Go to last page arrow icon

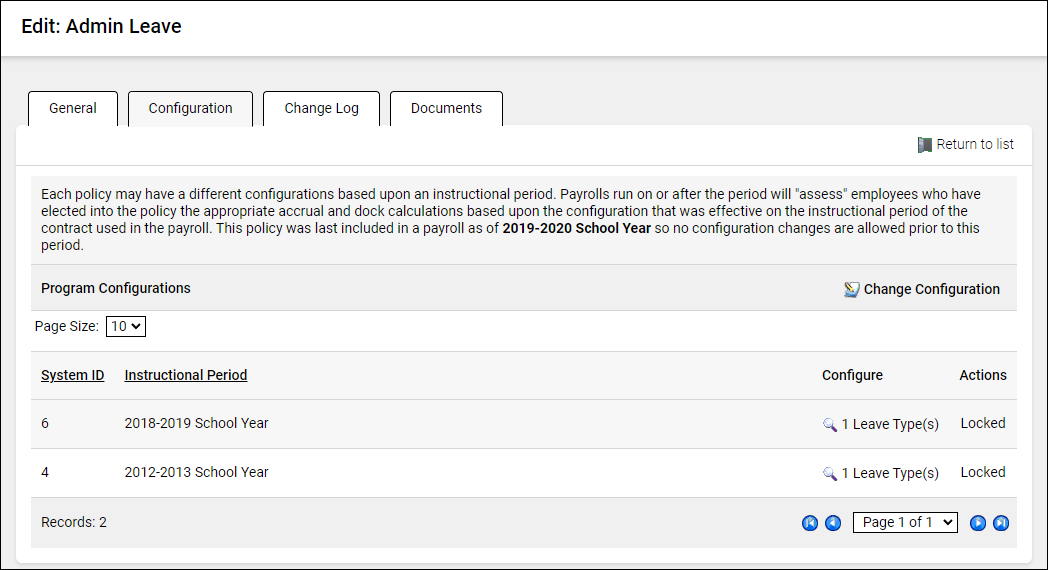point(1000,523)
